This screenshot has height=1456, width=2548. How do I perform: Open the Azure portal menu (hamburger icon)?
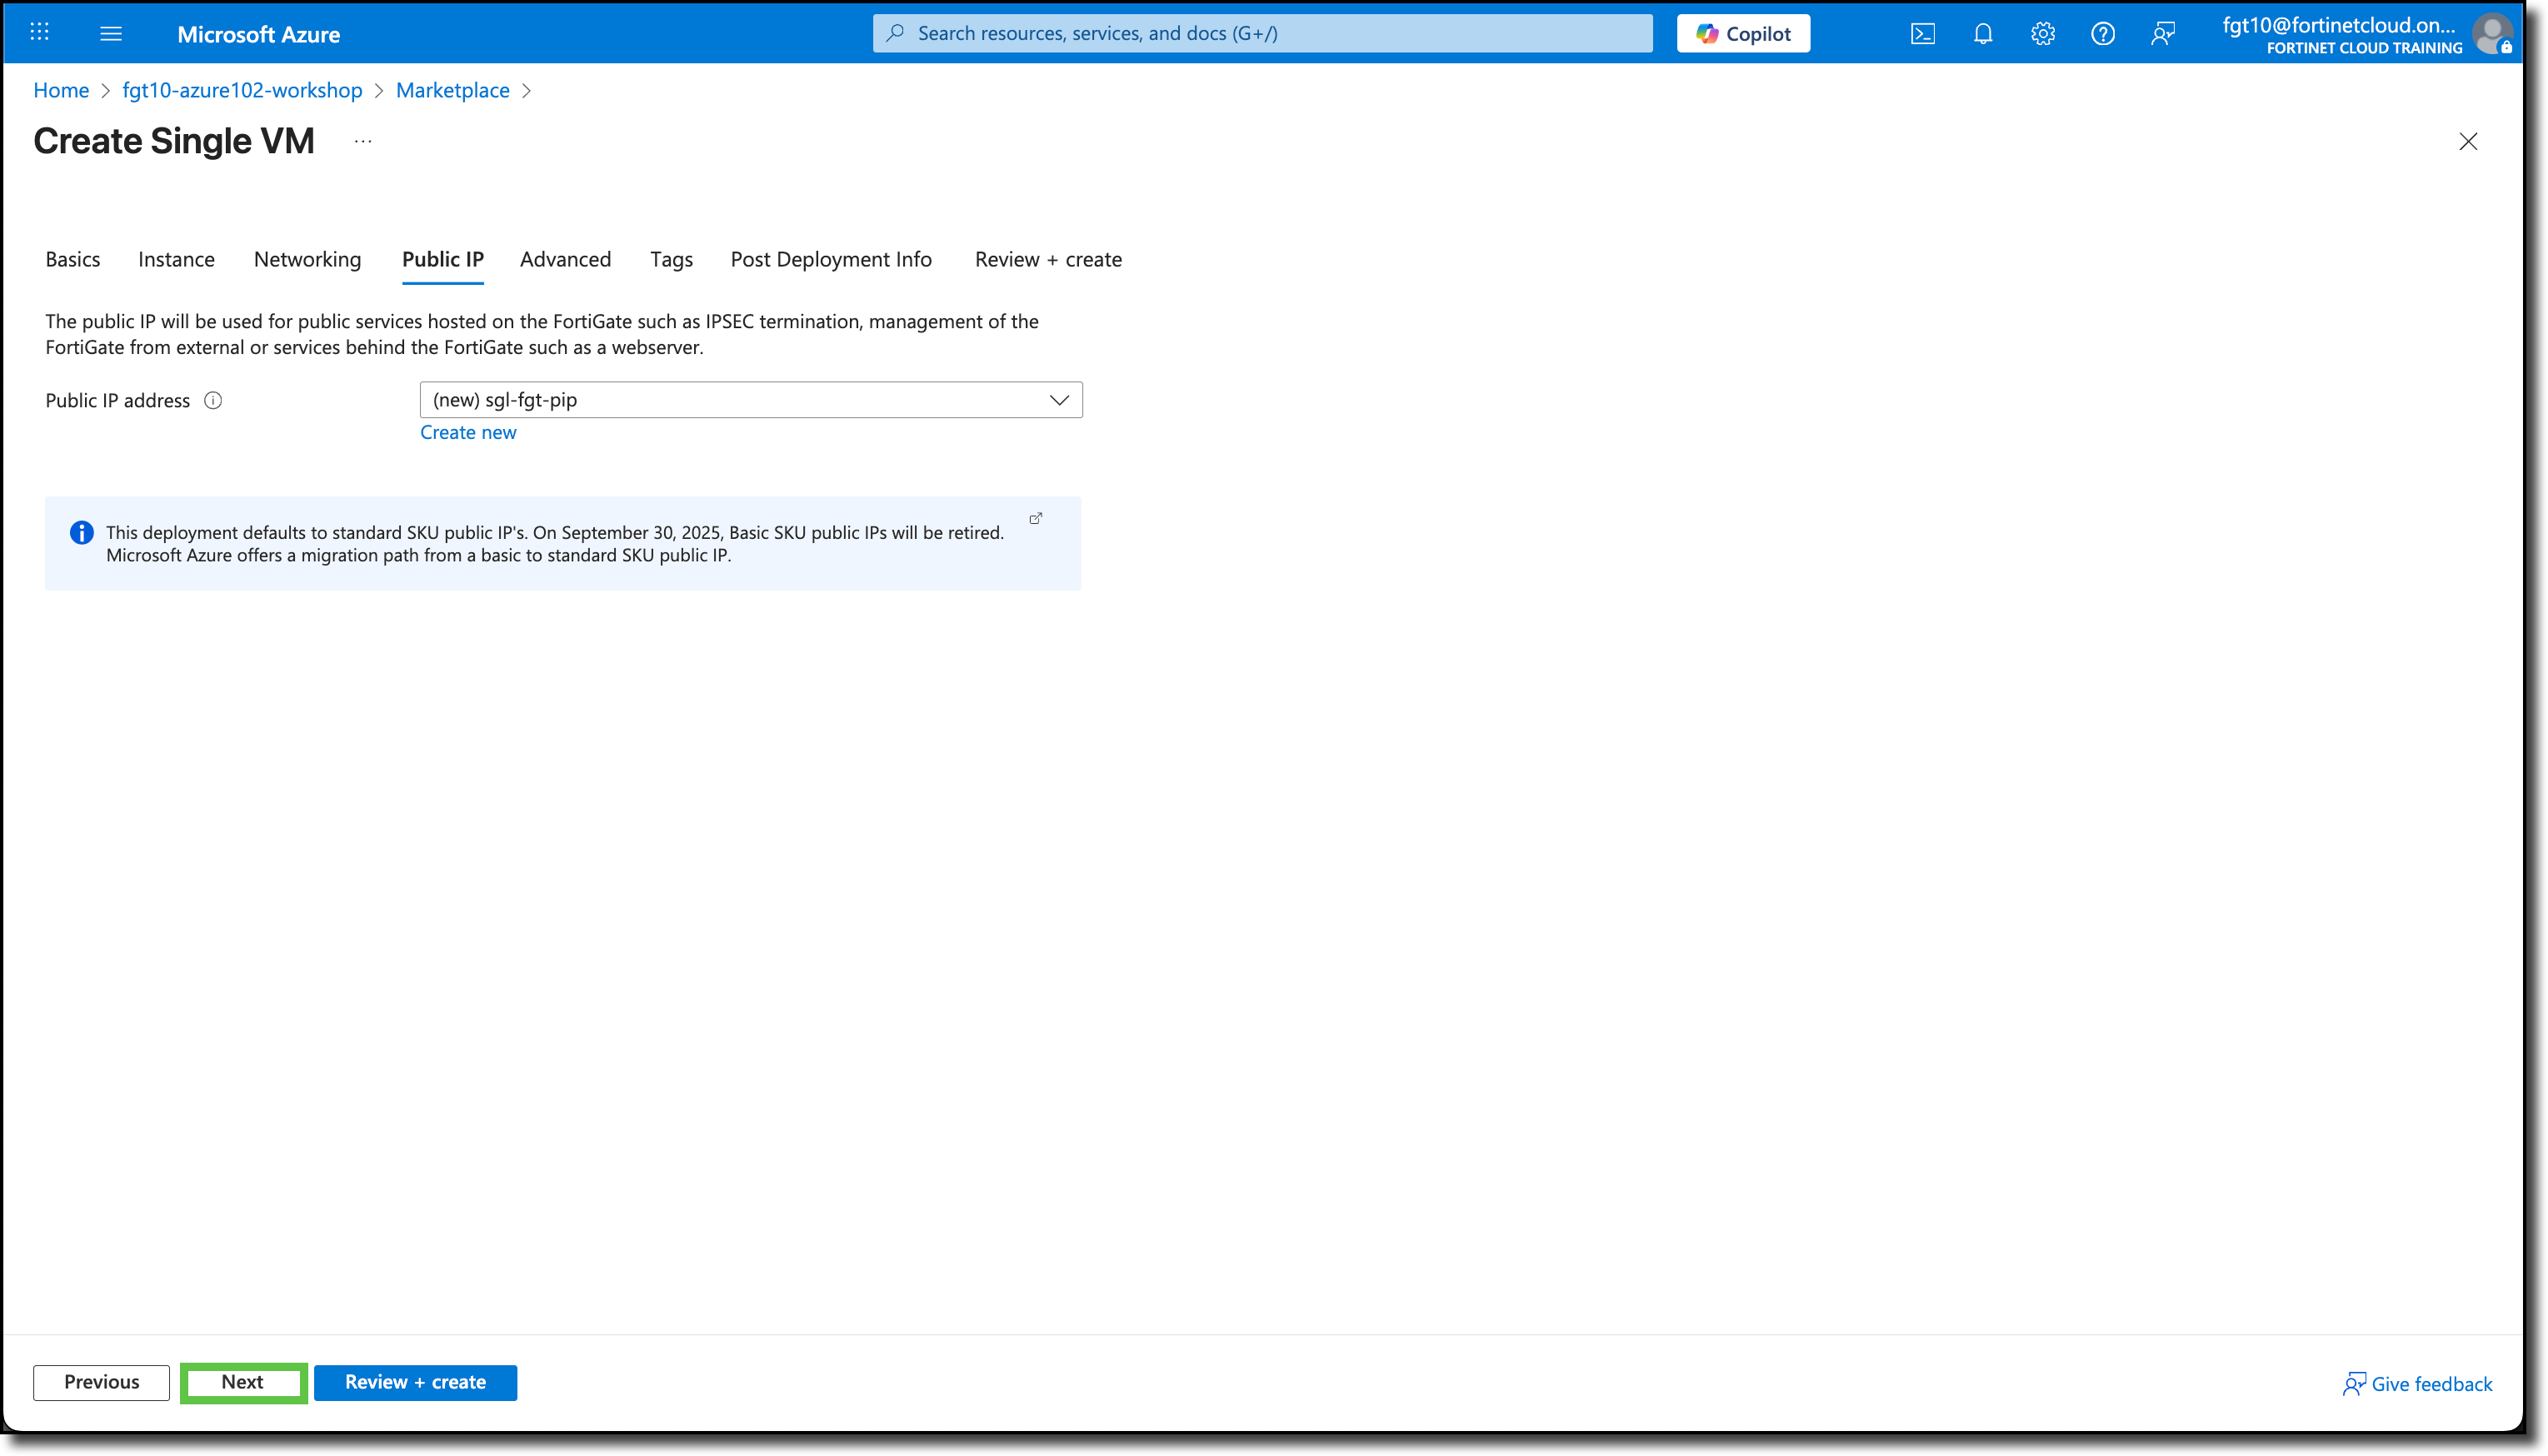111,33
